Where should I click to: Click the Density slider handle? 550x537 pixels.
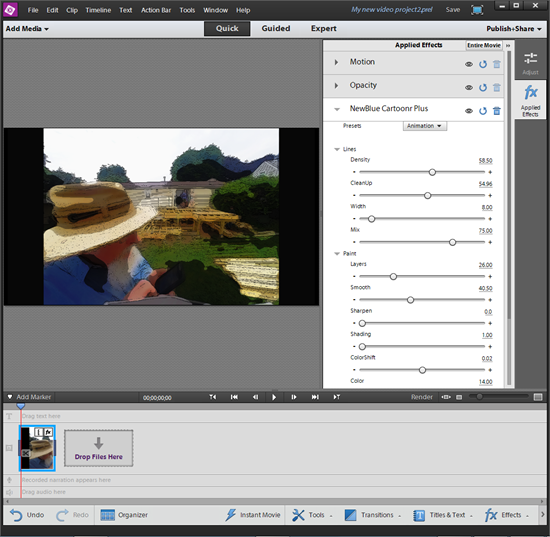click(x=432, y=172)
